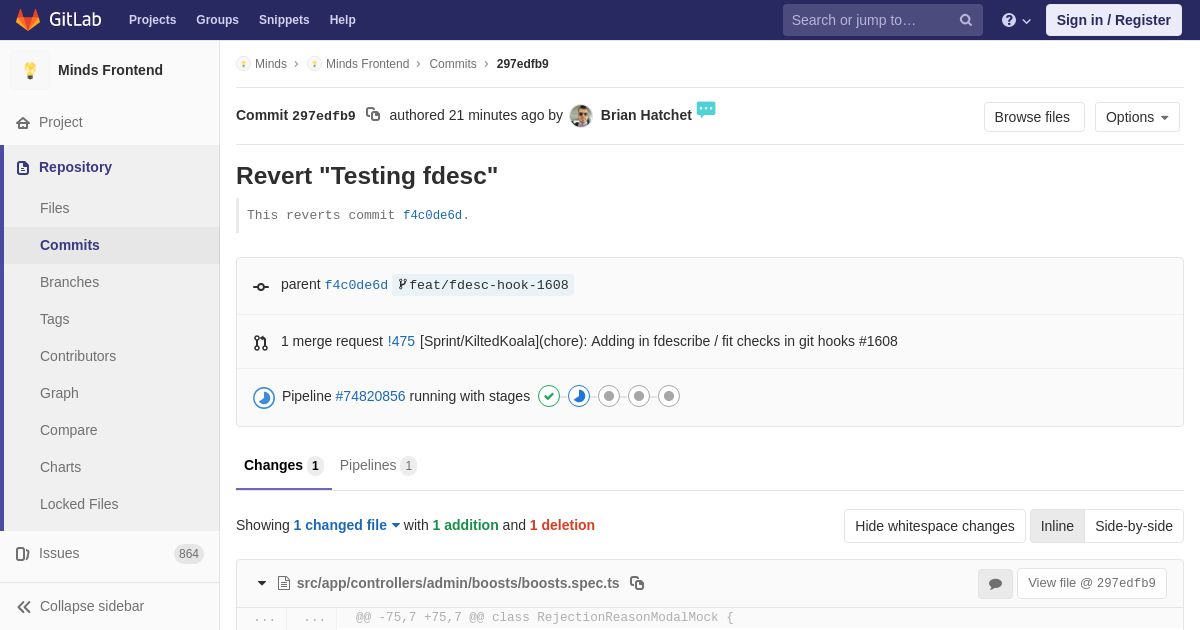Switch to the Pipelines tab
This screenshot has width=1200, height=630.
tap(378, 466)
